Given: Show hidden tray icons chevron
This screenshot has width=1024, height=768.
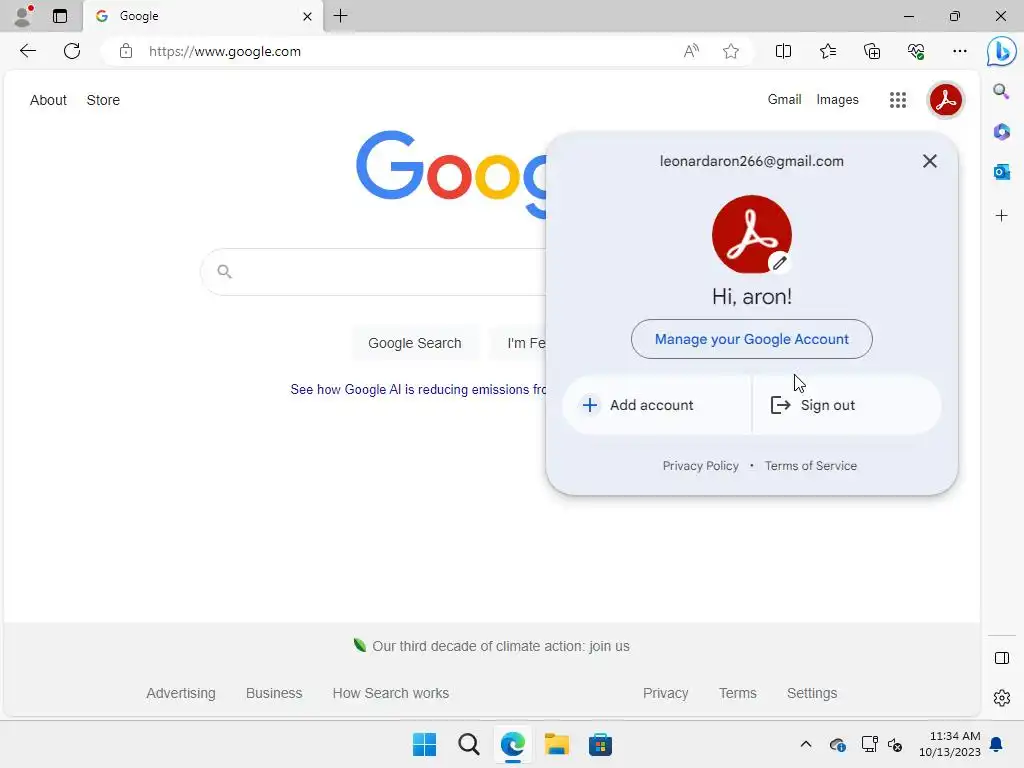Looking at the screenshot, I should [806, 744].
